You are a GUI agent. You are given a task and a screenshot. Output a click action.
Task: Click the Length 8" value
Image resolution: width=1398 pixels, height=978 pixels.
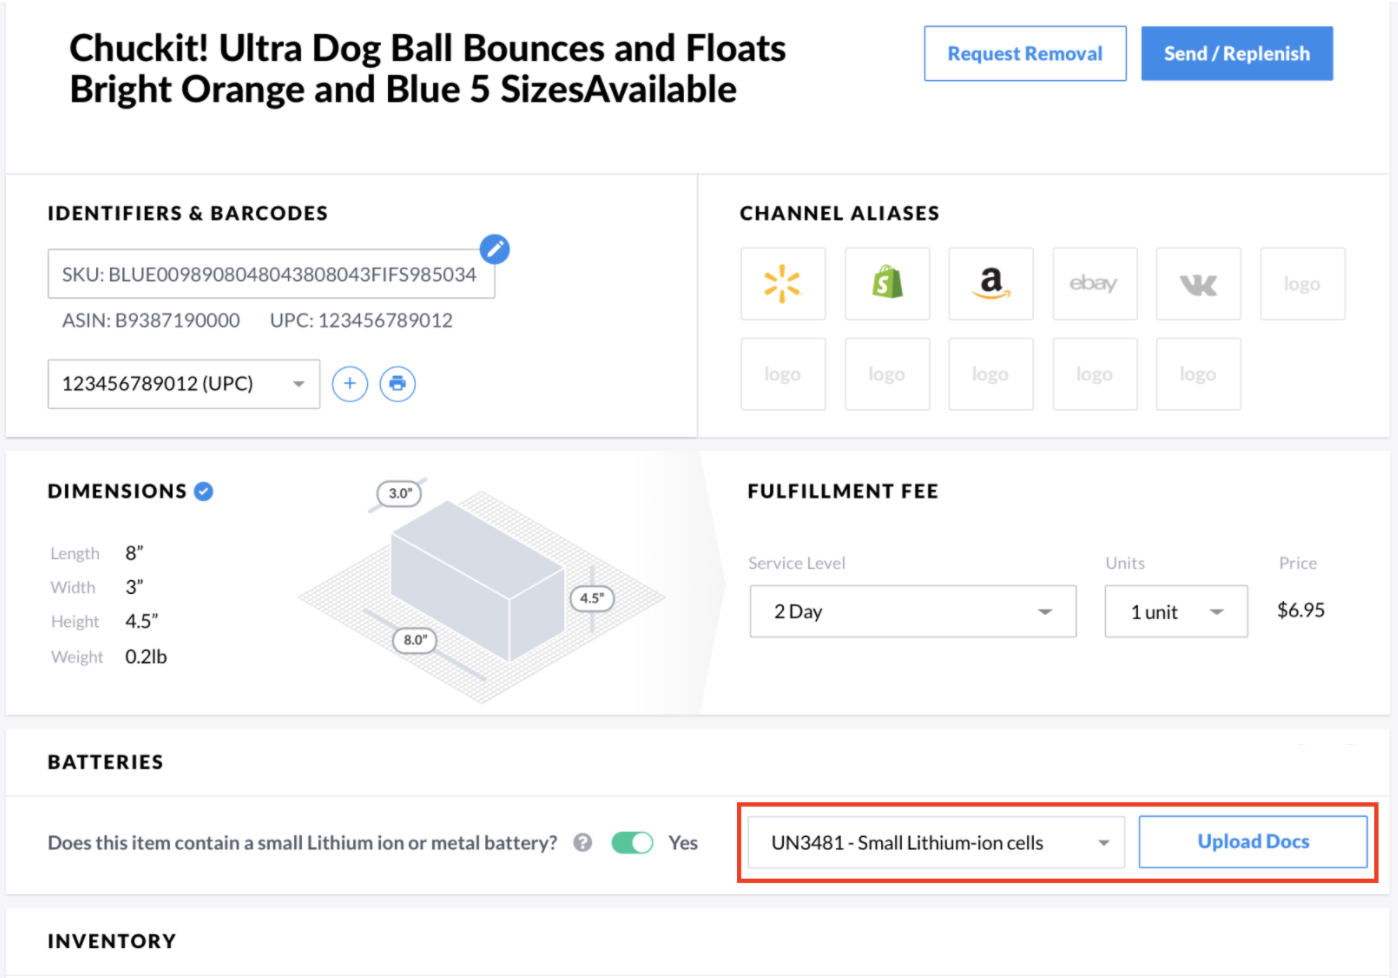click(x=134, y=553)
